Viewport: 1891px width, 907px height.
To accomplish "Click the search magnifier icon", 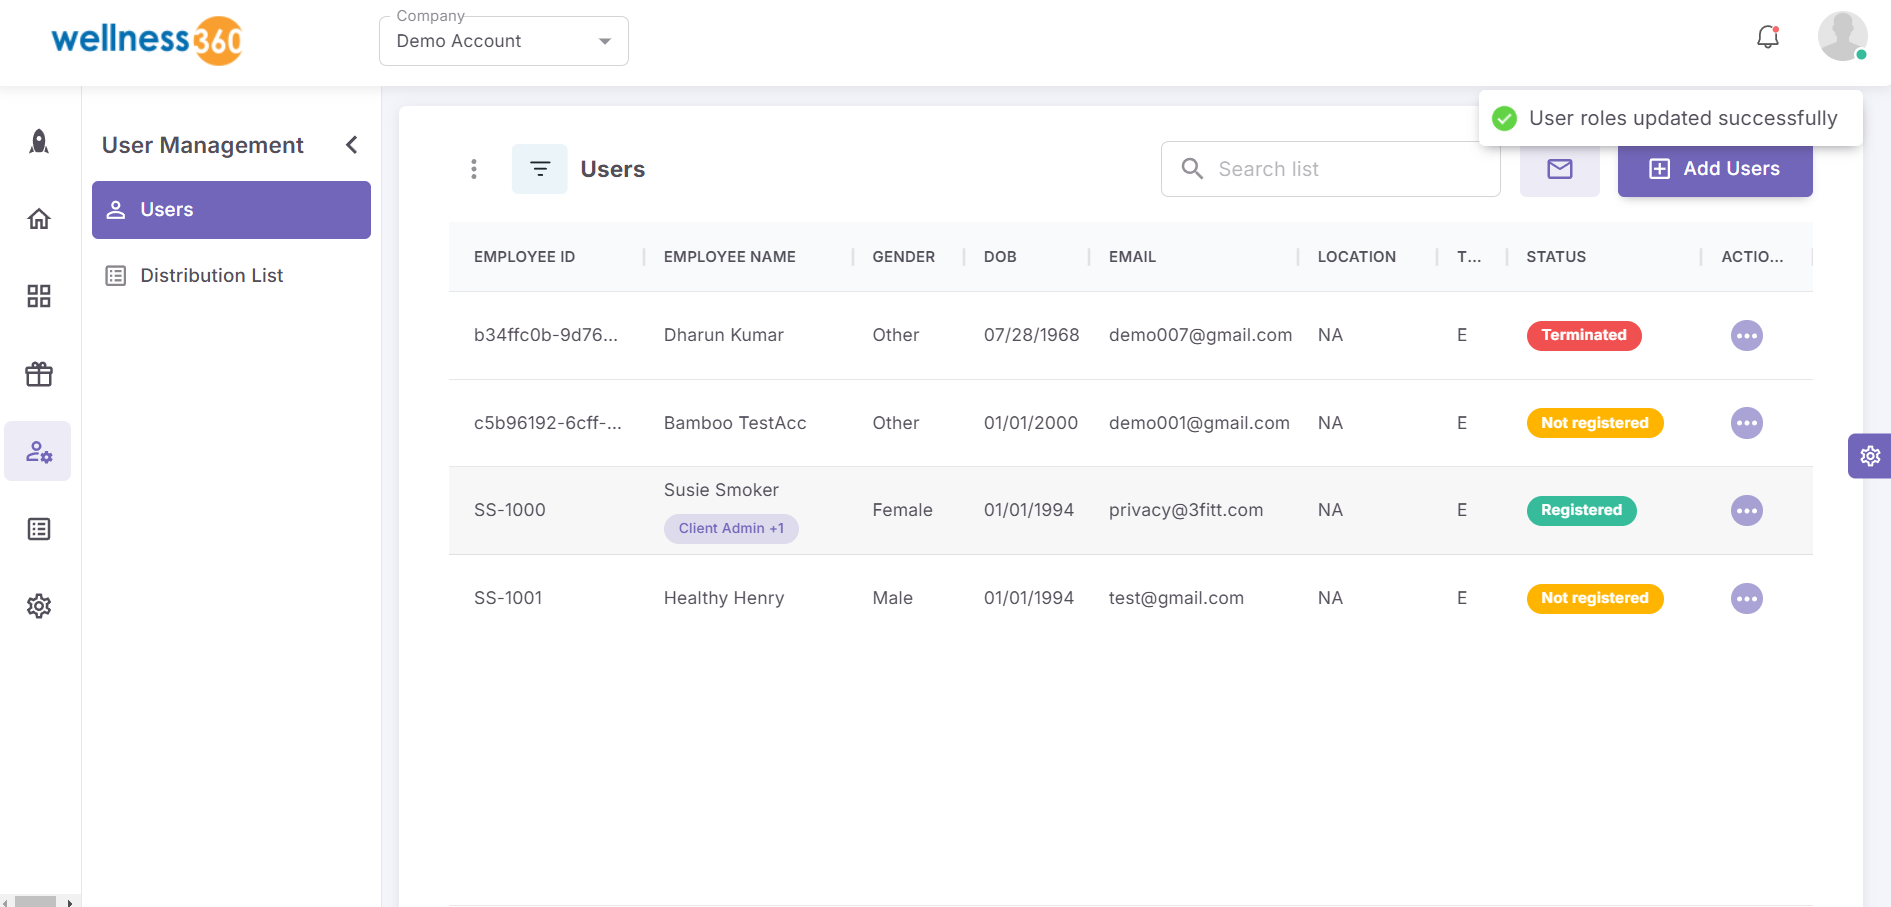I will tap(1192, 168).
